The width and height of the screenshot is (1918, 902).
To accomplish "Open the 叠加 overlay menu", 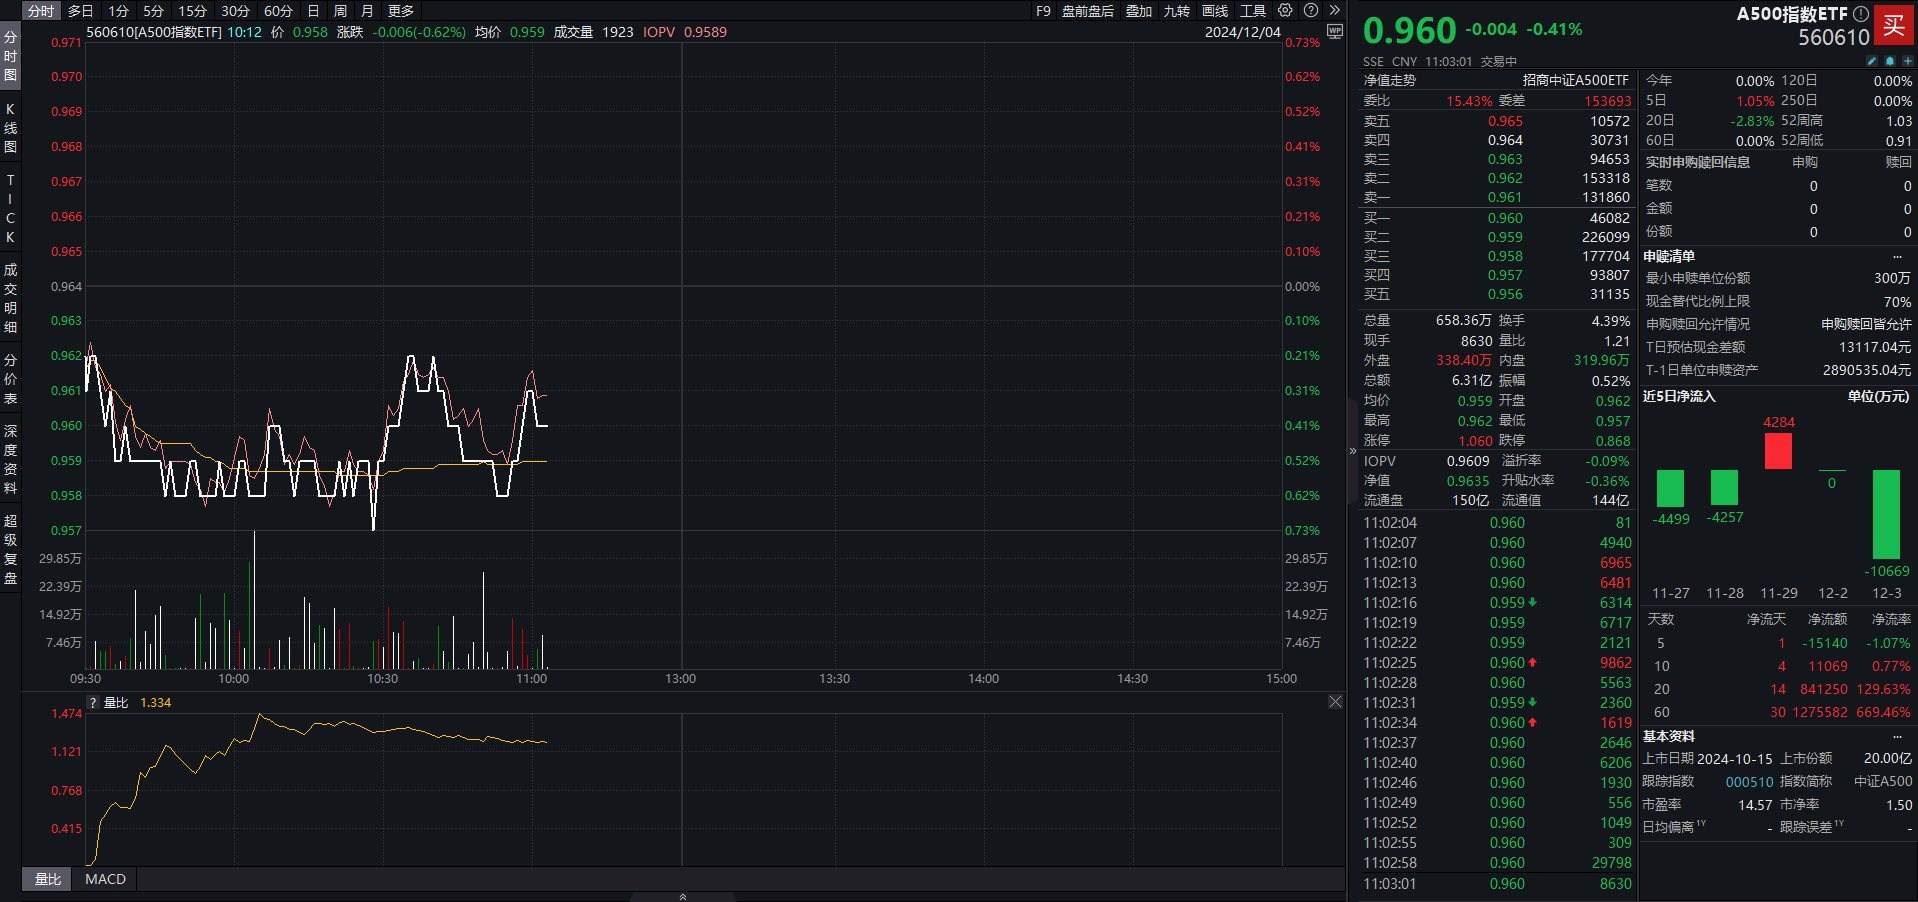I will tap(1139, 11).
